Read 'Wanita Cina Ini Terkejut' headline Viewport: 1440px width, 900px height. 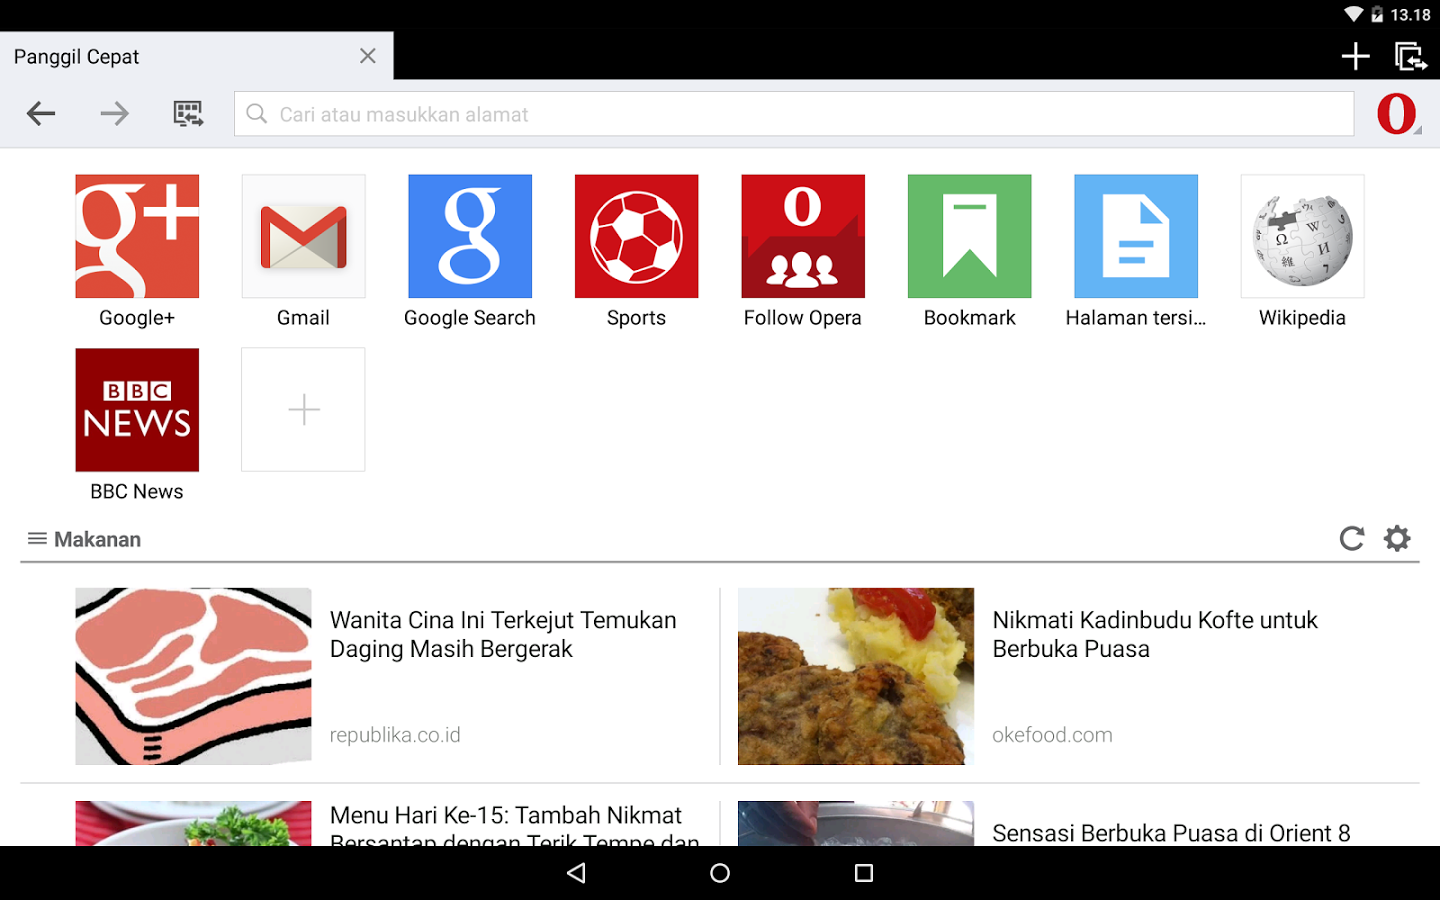503,634
